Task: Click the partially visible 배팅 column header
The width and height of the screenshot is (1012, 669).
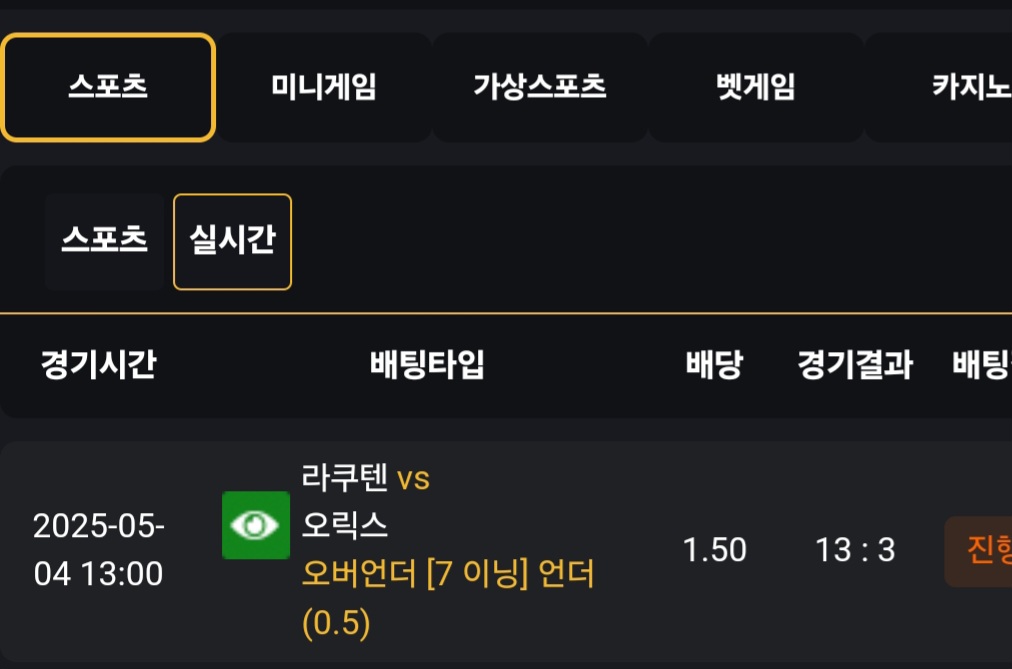Action: 982,364
